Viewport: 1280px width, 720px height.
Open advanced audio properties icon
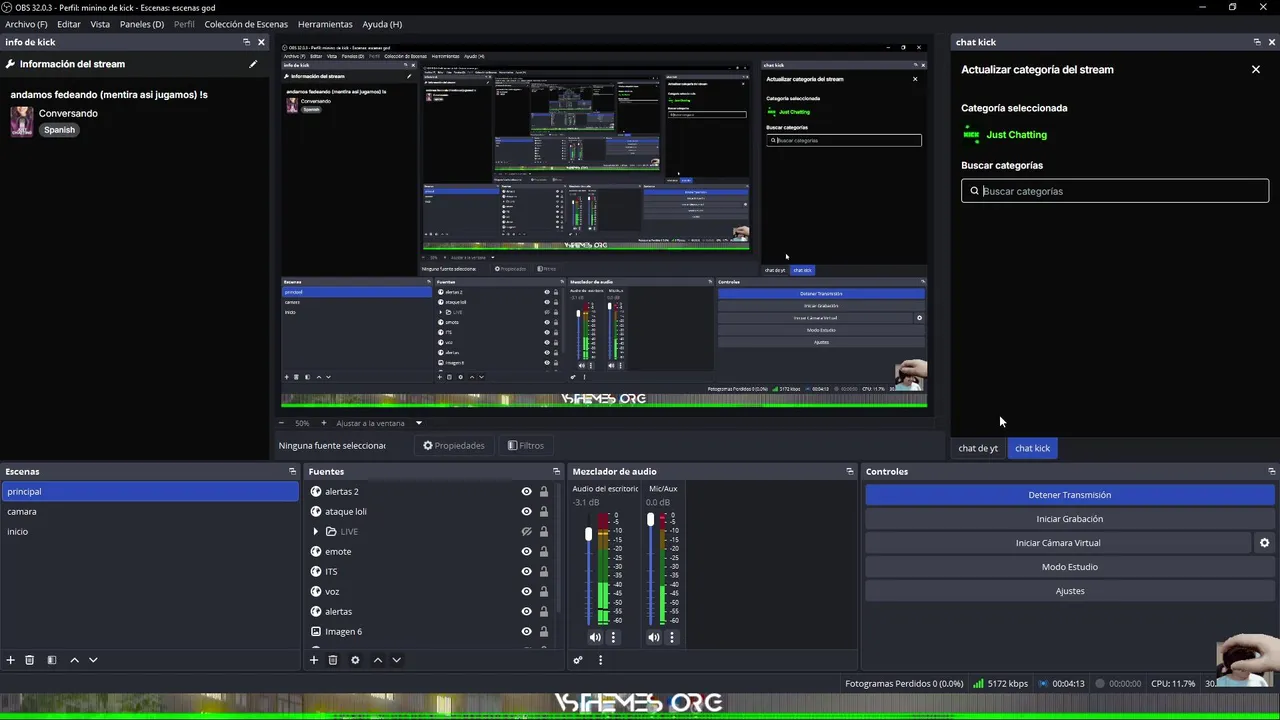578,660
